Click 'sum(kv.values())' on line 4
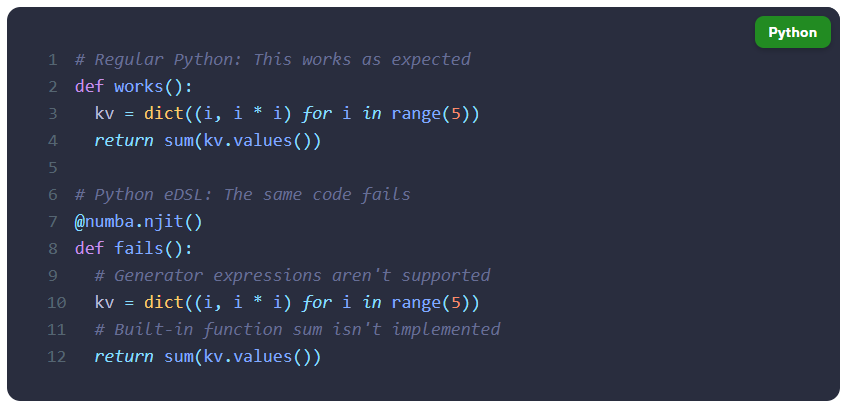The image size is (847, 408). coord(243,141)
